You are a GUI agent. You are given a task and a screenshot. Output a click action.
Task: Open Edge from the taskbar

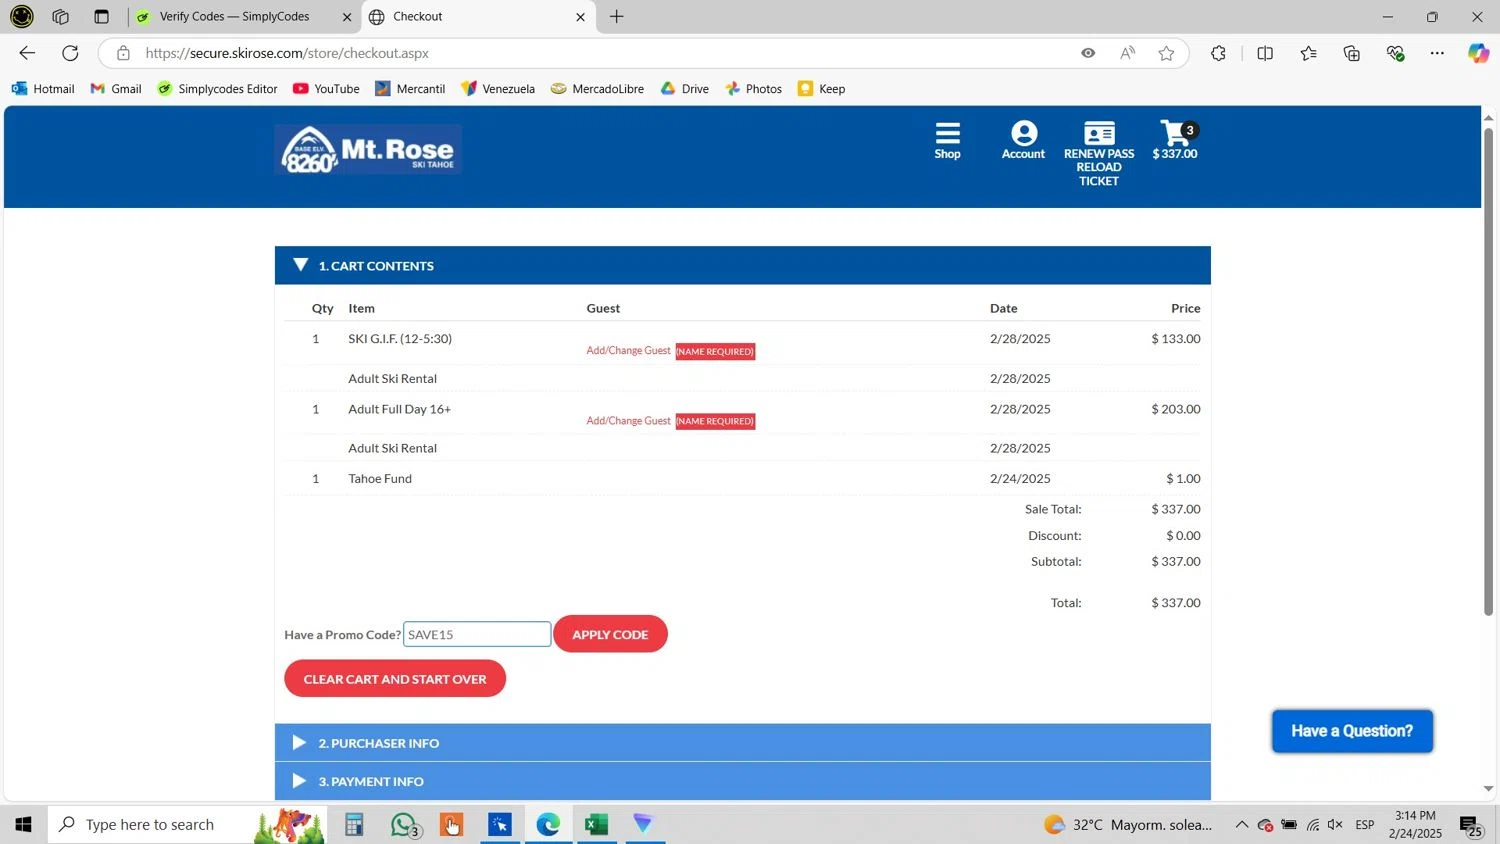tap(548, 825)
